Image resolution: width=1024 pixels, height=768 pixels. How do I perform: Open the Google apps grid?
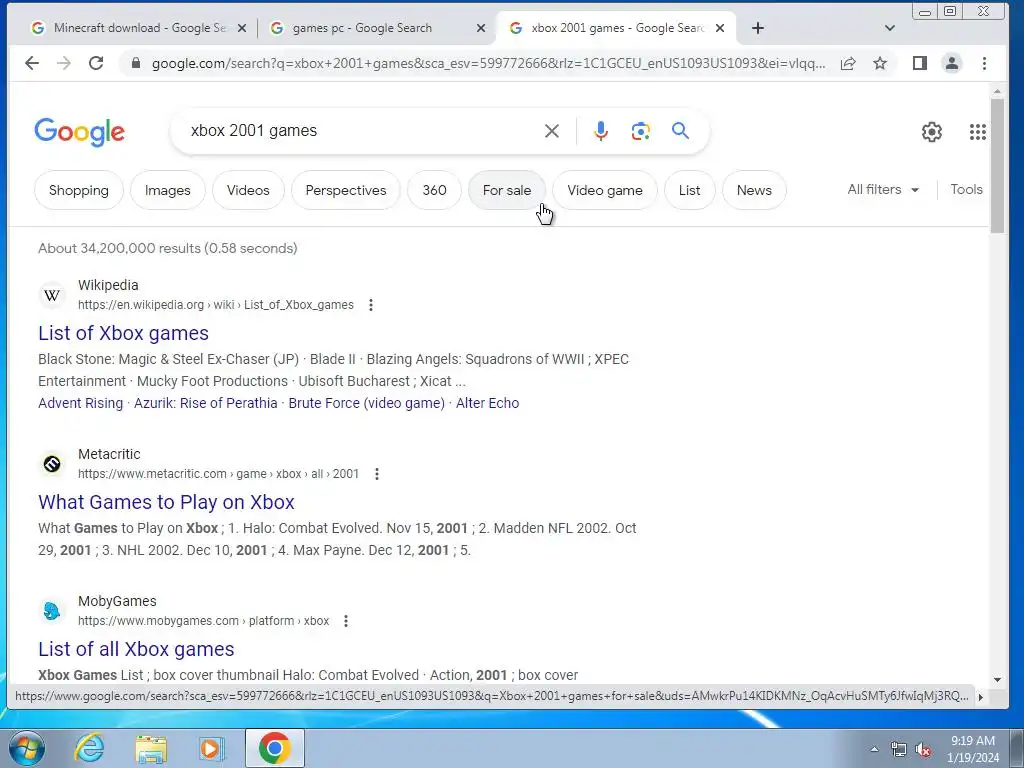click(978, 132)
